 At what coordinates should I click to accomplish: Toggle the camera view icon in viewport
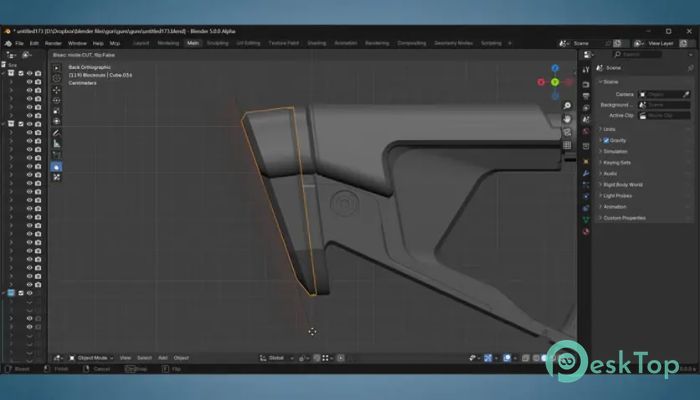(x=567, y=132)
